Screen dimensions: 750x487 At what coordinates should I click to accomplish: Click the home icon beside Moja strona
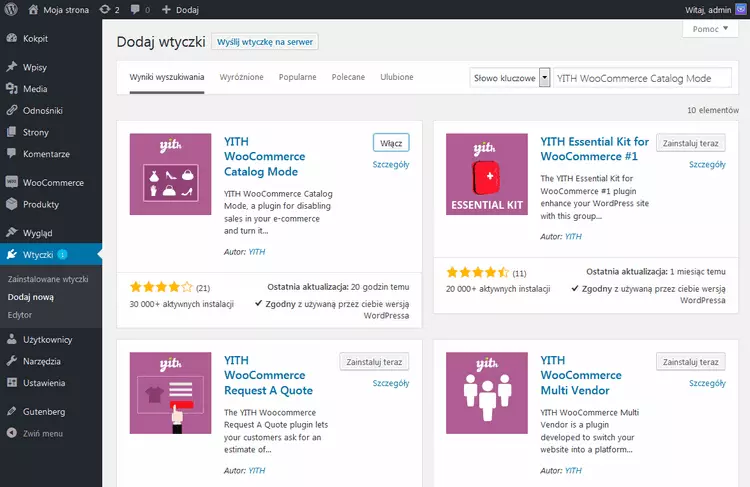33,10
